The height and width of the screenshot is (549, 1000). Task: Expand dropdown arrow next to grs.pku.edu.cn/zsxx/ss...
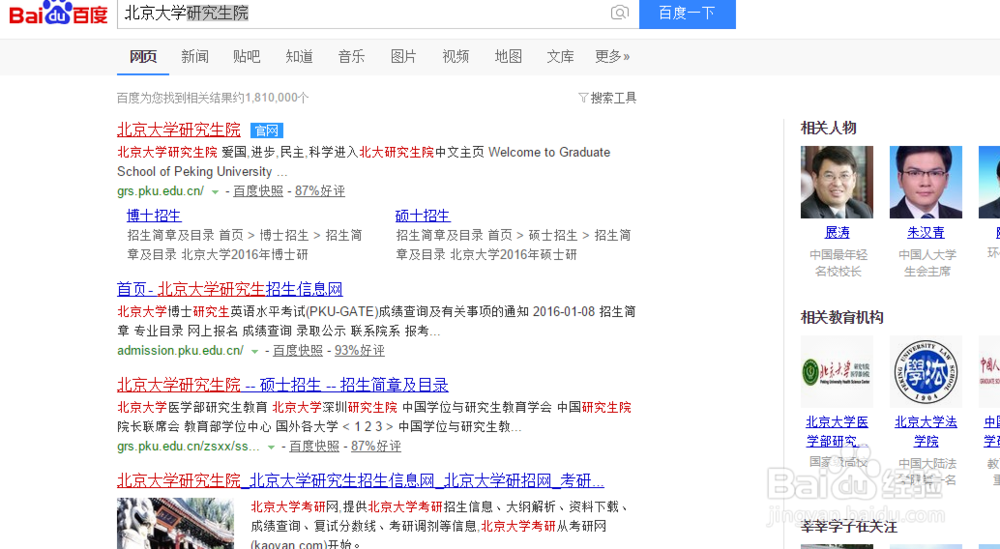271,446
